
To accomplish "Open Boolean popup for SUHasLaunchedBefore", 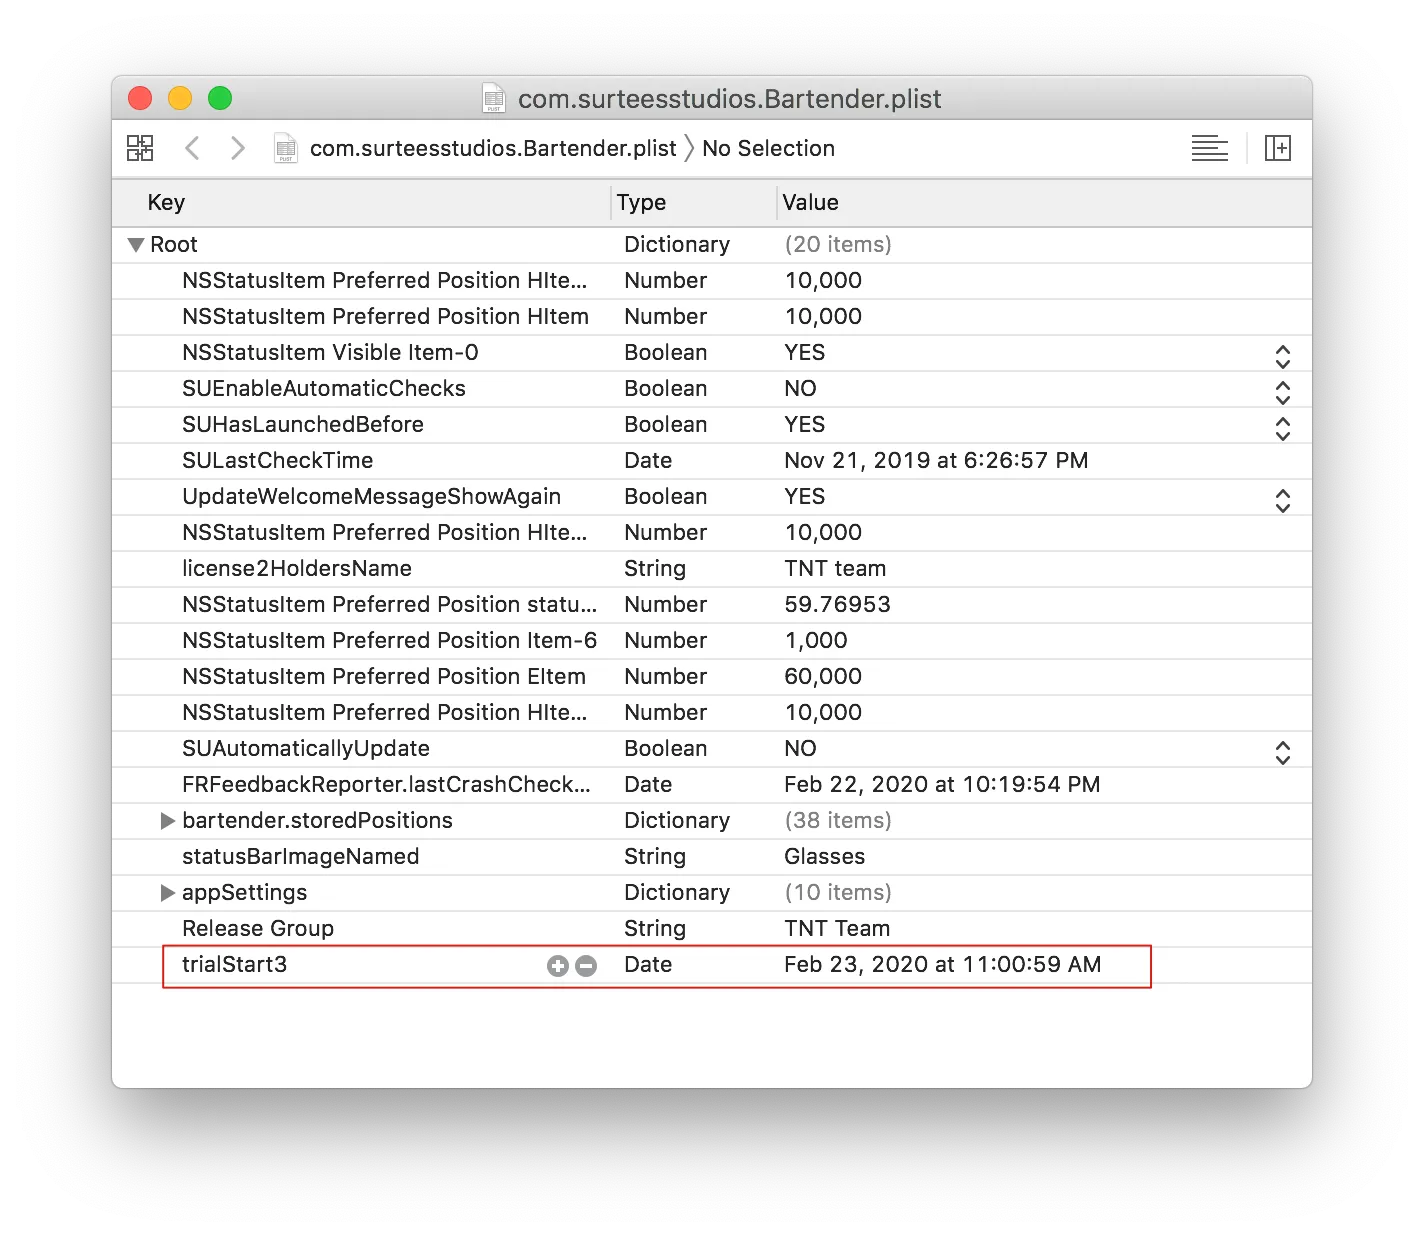I will pos(1283,429).
